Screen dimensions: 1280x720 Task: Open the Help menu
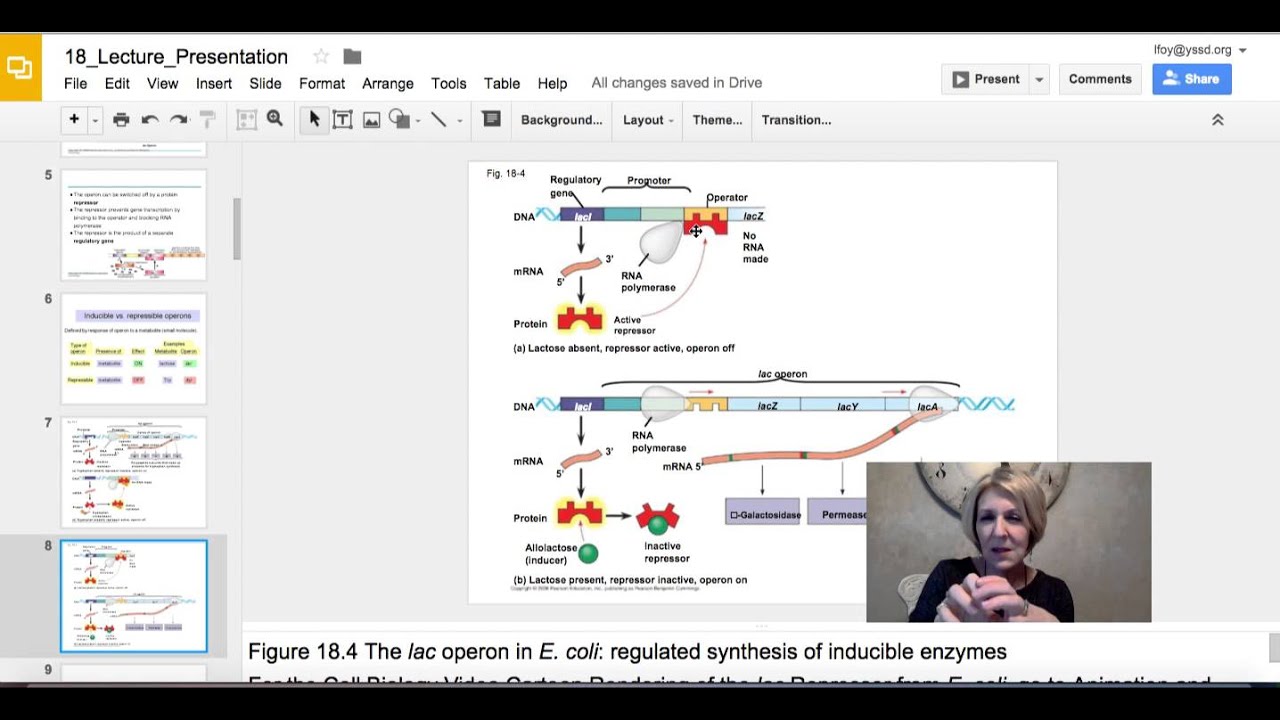(x=552, y=84)
